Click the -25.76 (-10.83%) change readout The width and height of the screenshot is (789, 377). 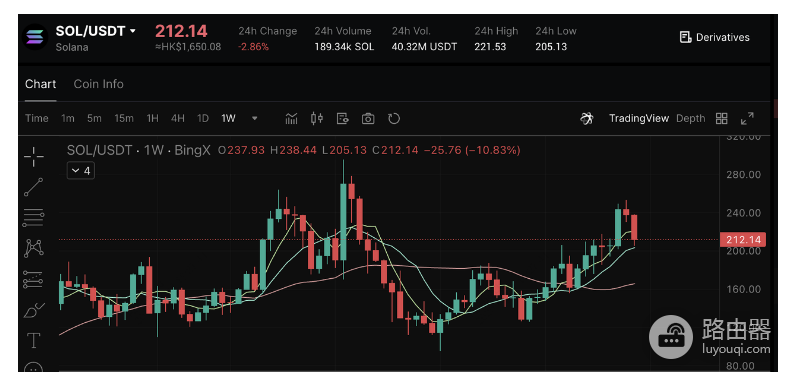(472, 150)
